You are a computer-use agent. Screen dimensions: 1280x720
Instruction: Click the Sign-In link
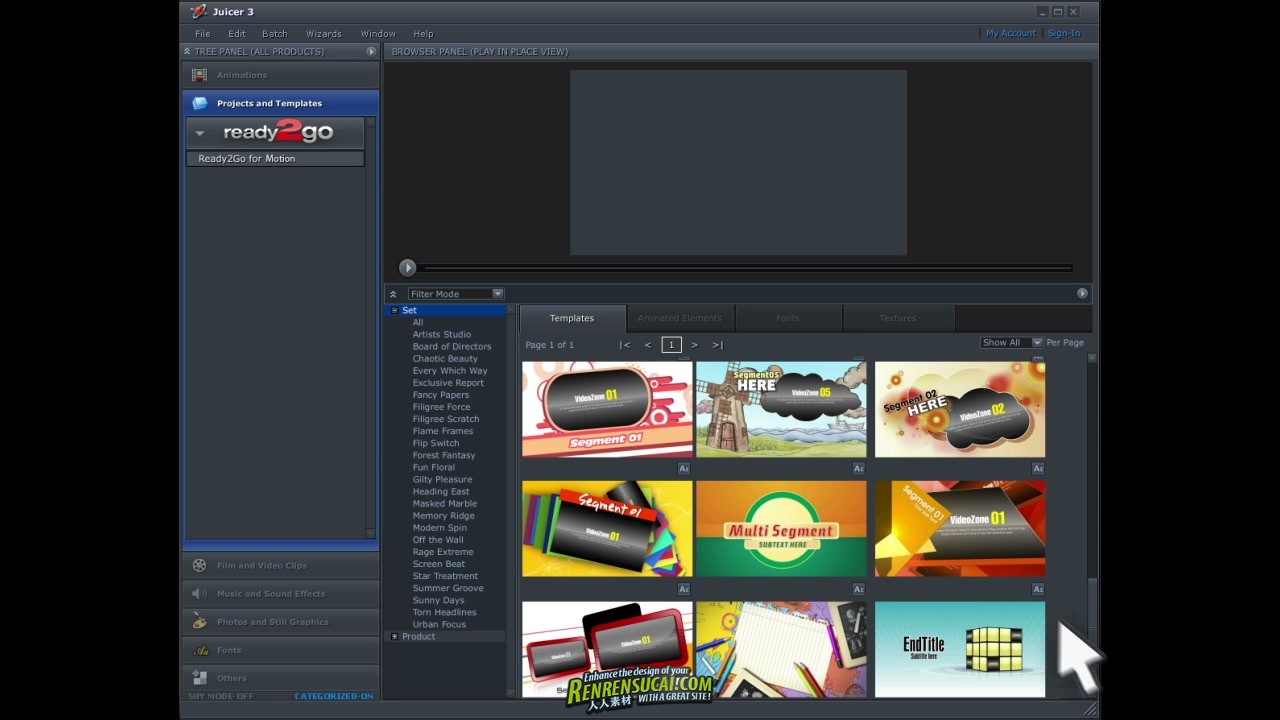pyautogui.click(x=1064, y=33)
